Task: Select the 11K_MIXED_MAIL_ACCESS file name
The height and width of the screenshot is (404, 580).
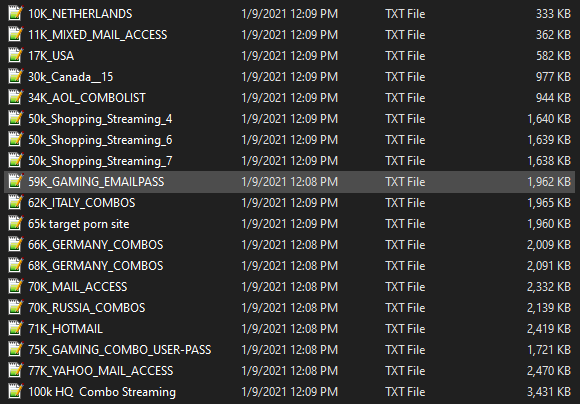Action: point(98,35)
